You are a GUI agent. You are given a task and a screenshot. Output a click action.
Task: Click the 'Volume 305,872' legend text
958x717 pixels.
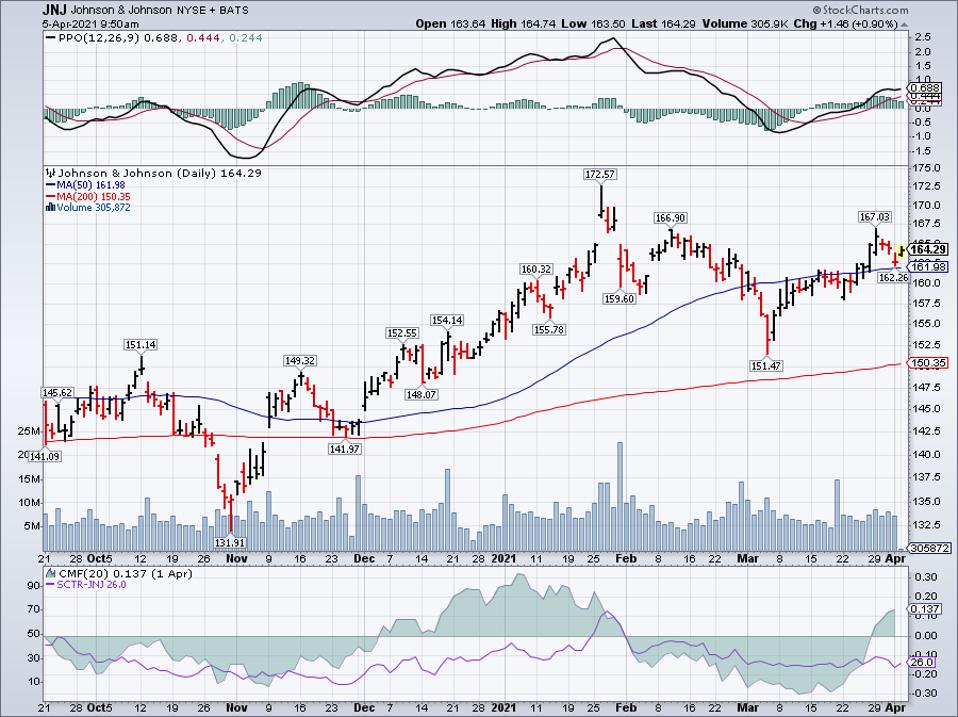(x=93, y=208)
